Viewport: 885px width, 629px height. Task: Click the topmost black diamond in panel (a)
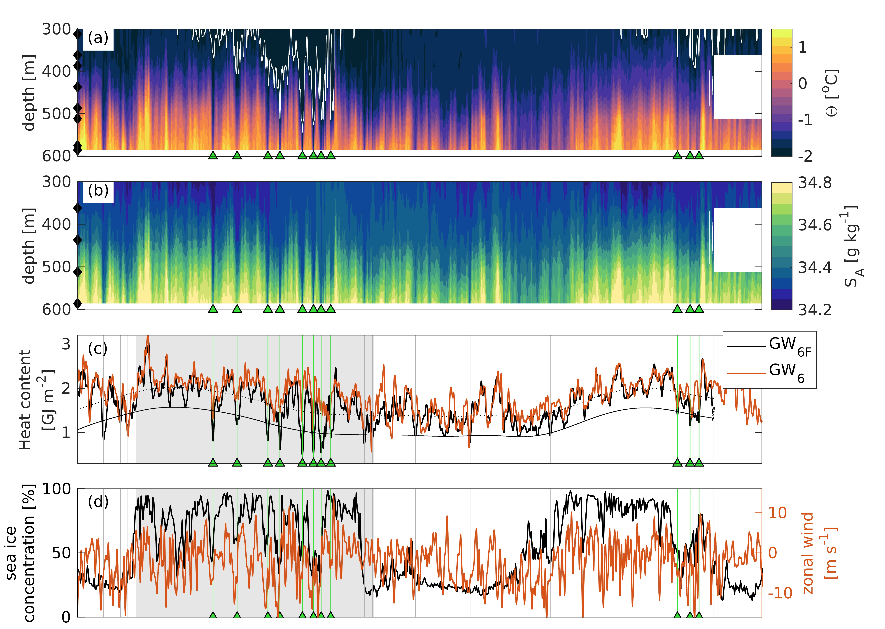coord(79,35)
